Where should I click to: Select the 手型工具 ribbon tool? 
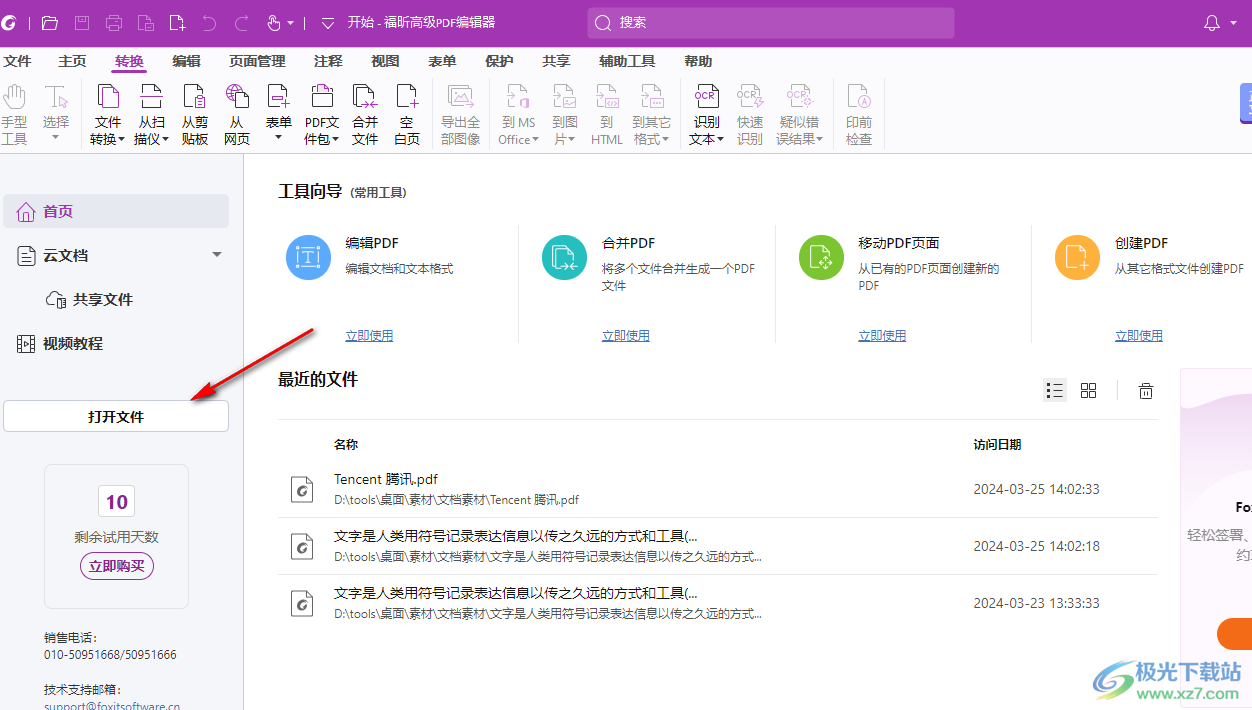point(14,115)
